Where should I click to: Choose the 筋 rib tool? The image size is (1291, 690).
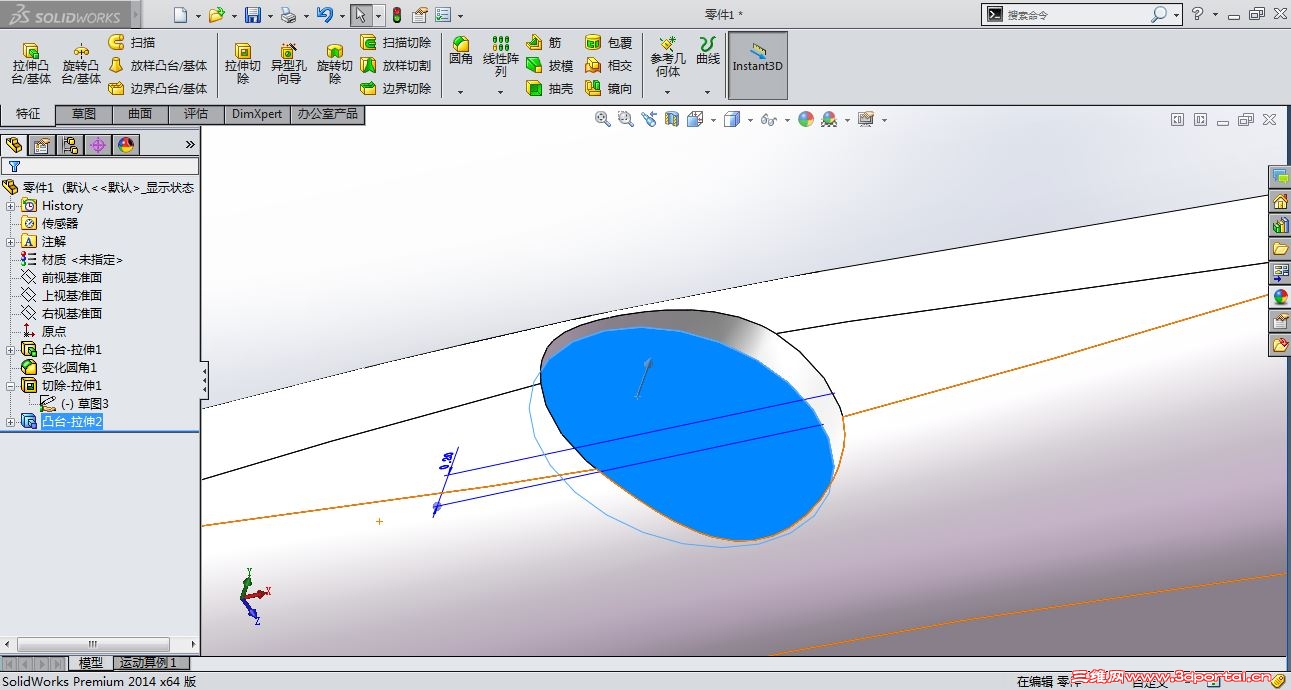click(x=544, y=42)
